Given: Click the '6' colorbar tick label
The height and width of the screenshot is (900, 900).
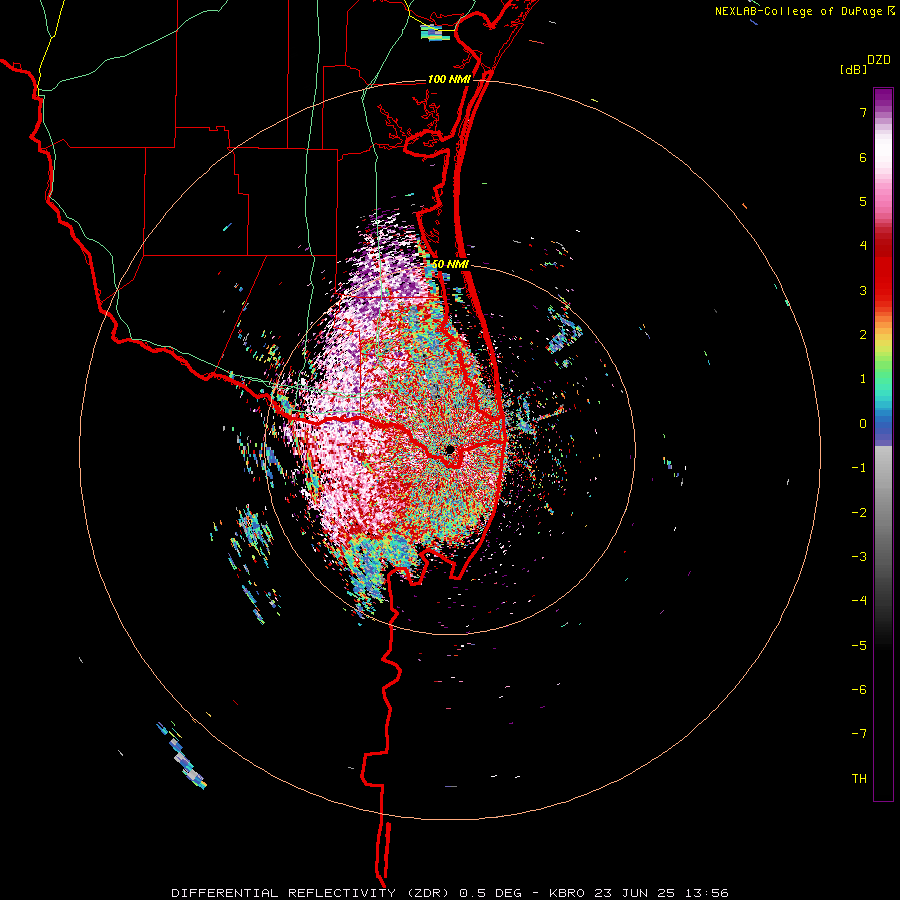Looking at the screenshot, I should coord(863,157).
